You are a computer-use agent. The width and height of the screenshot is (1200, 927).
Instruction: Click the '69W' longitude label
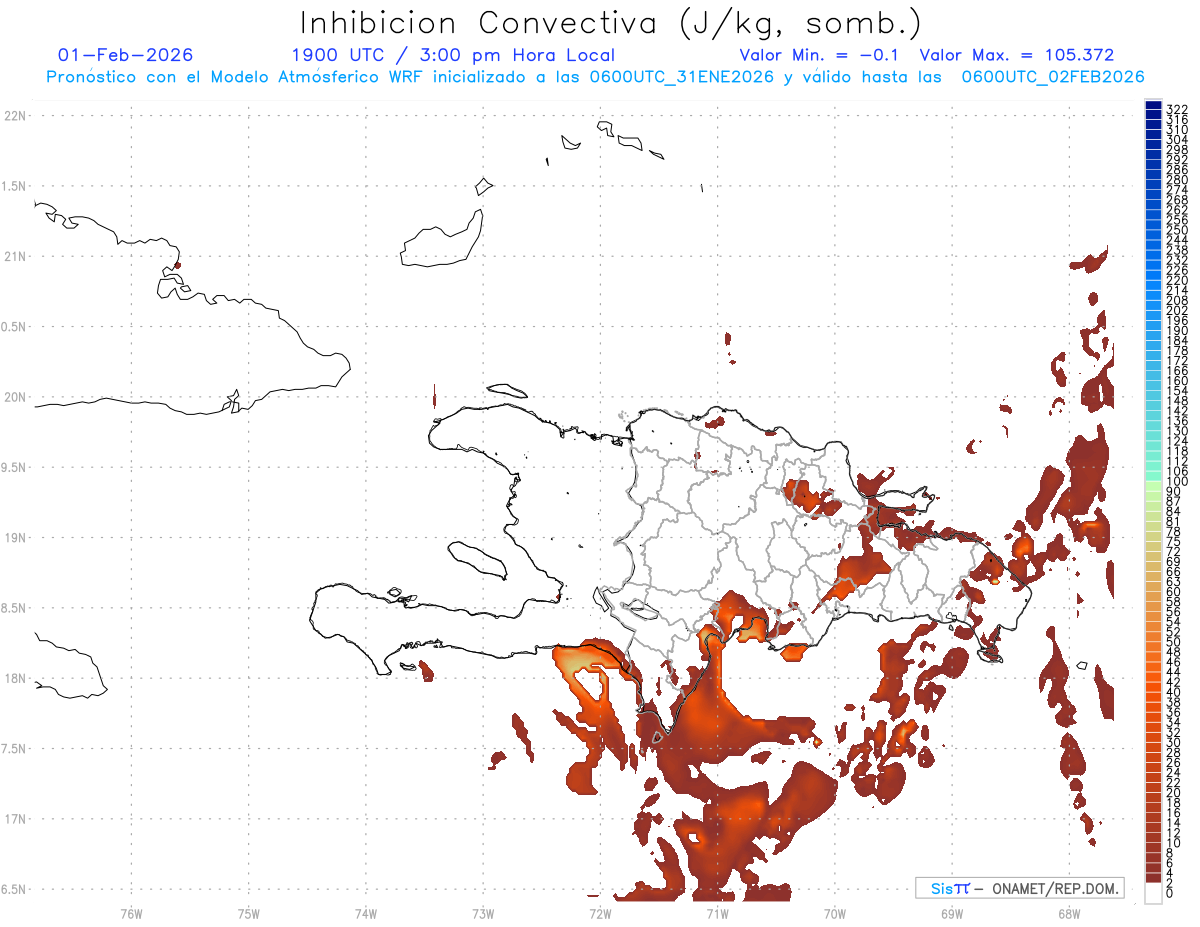(x=951, y=913)
